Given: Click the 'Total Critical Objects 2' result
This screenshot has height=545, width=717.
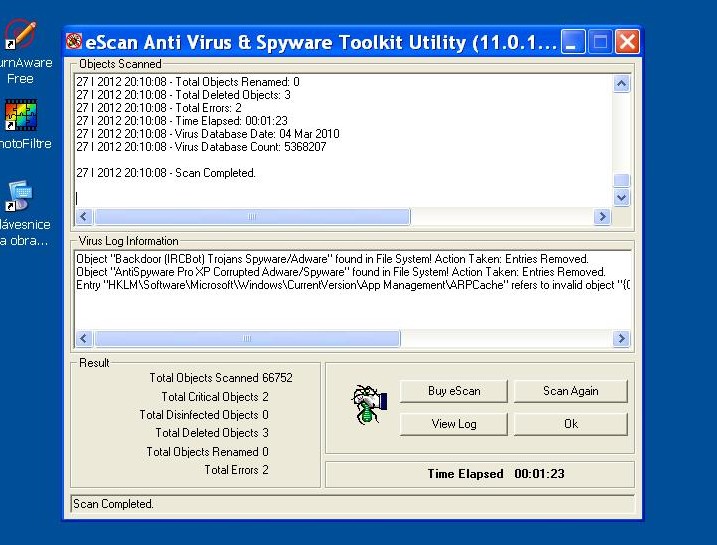Looking at the screenshot, I should pyautogui.click(x=215, y=396).
